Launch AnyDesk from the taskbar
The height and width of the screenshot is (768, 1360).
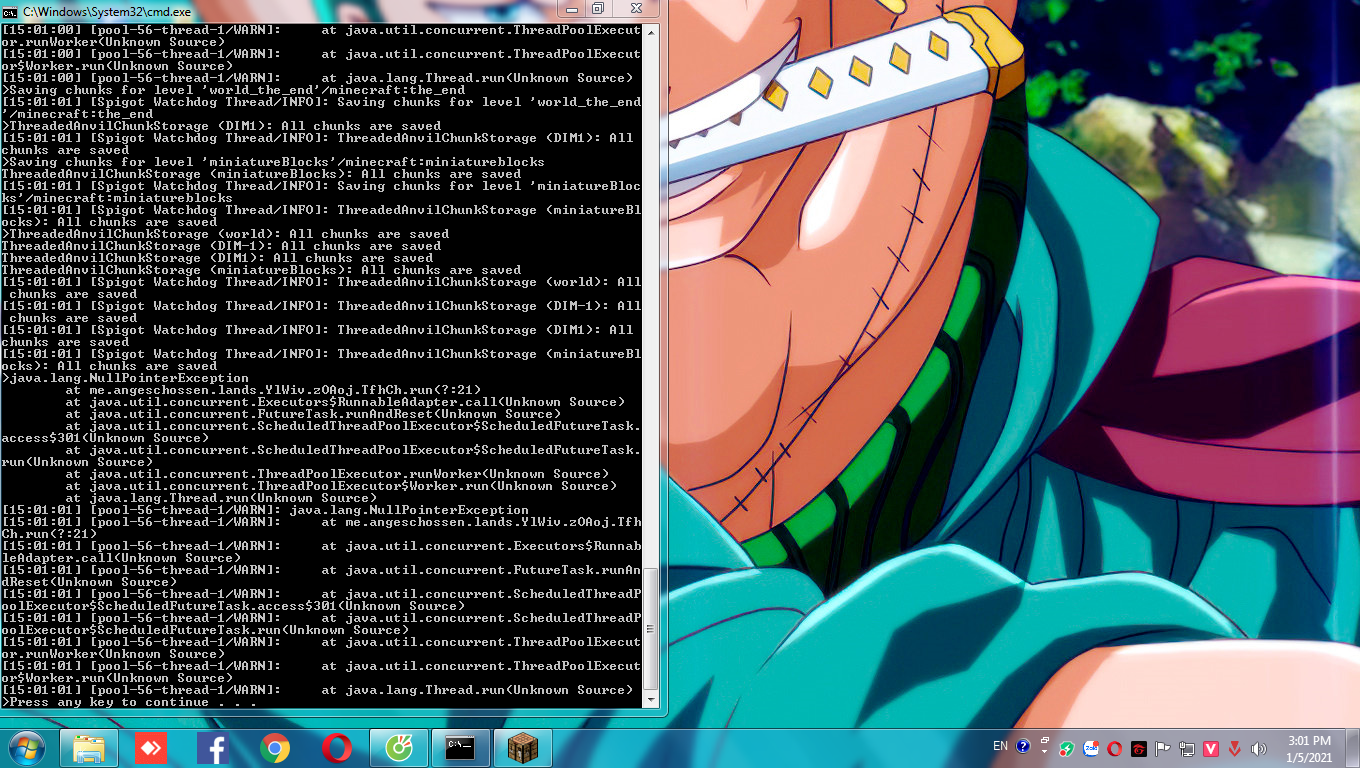pyautogui.click(x=151, y=748)
